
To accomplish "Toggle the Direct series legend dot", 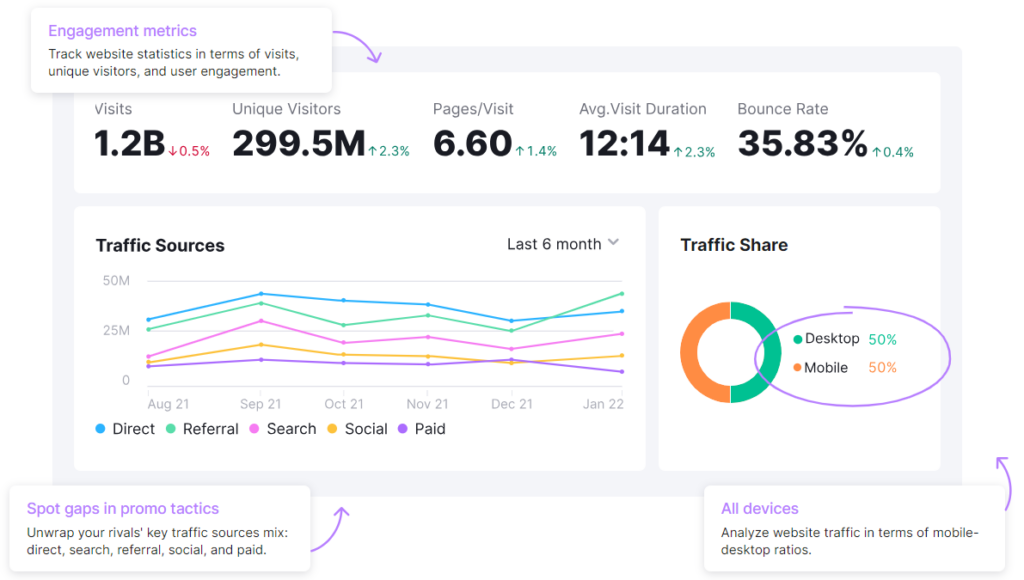I will tap(100, 429).
